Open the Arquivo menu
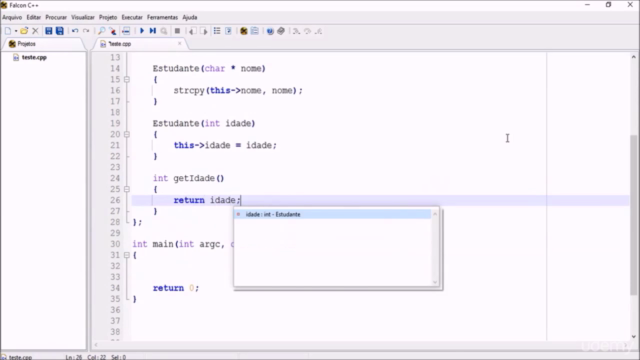640x360 pixels. pyautogui.click(x=12, y=17)
